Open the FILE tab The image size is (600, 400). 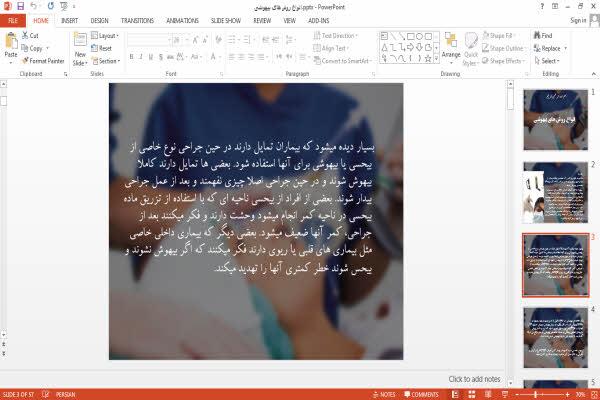(13, 21)
